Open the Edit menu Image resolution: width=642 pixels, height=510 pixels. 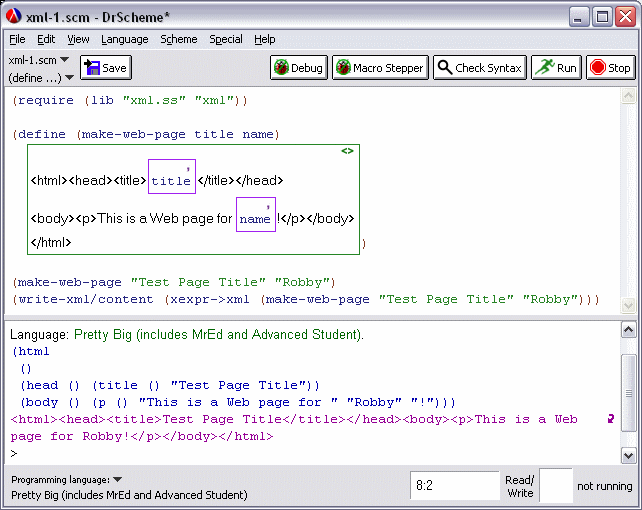[46, 39]
